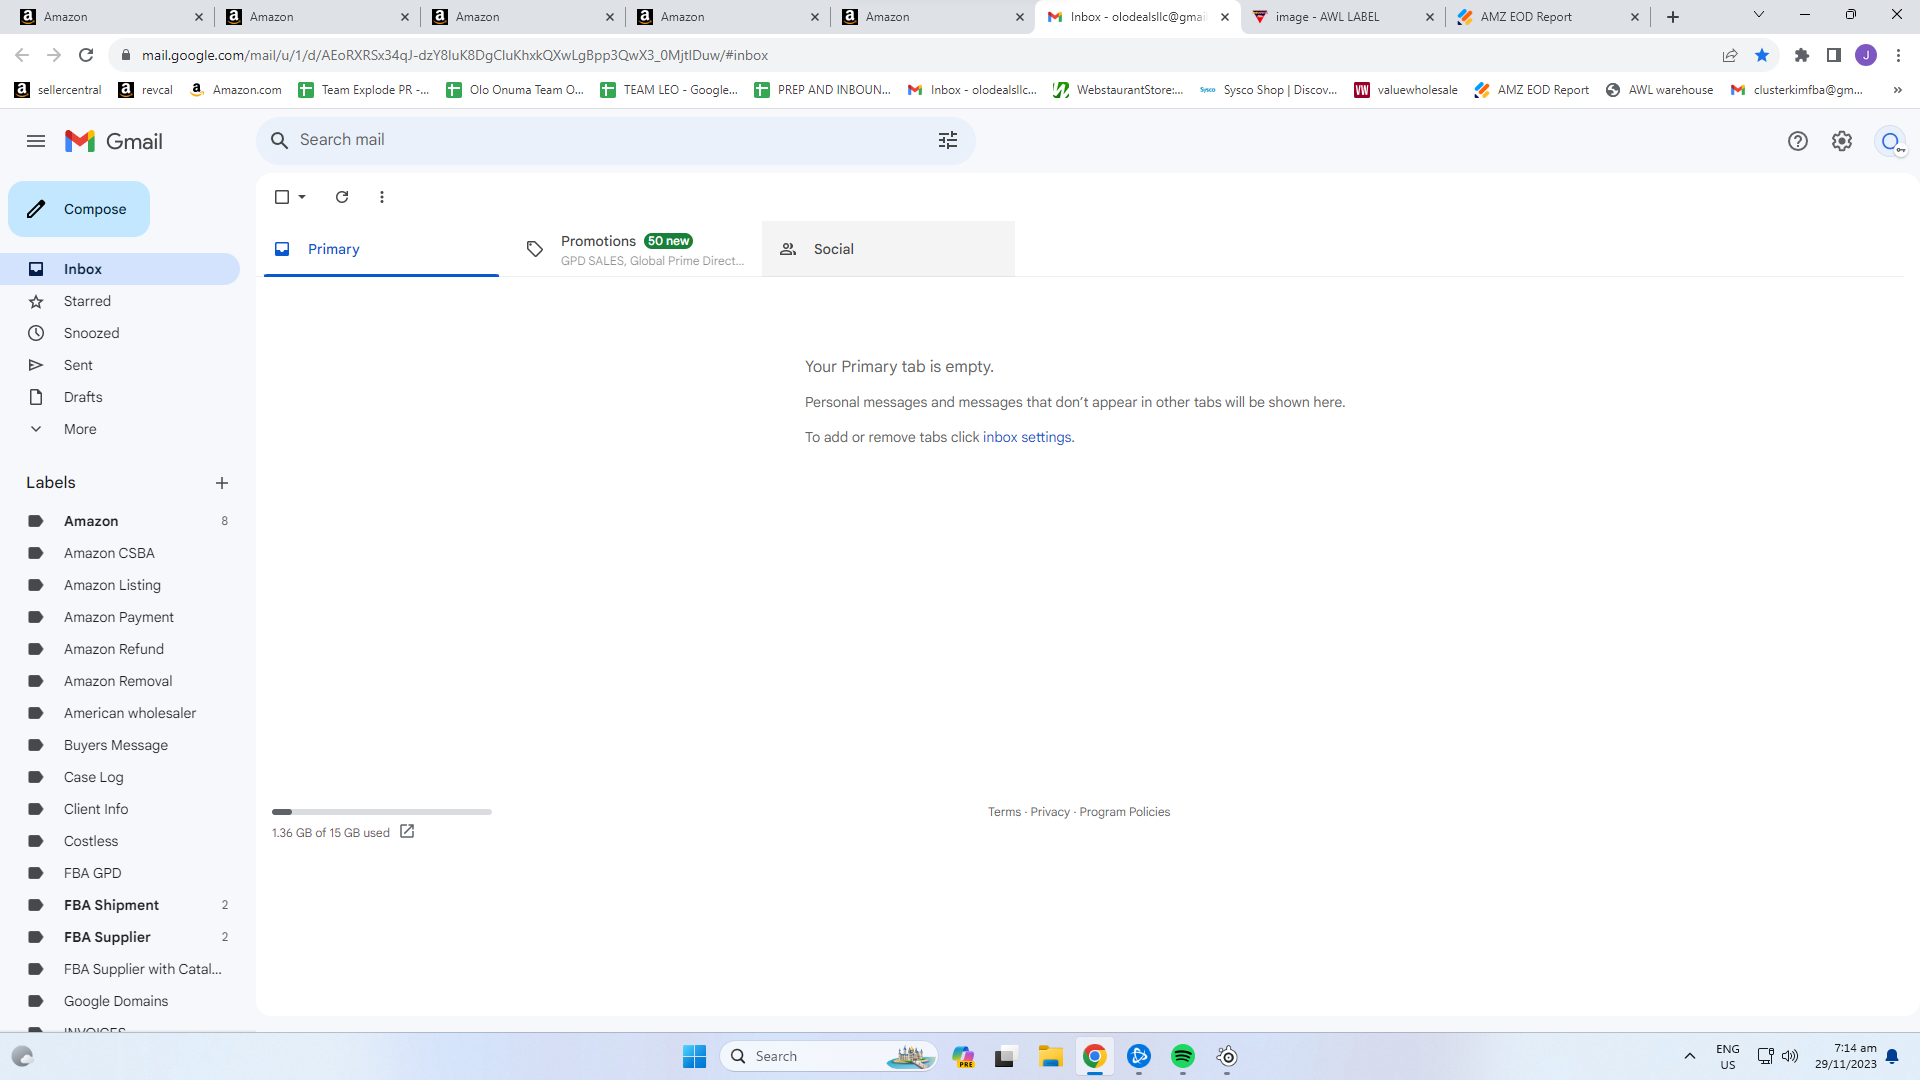Open Windows Start menu

tap(695, 1056)
